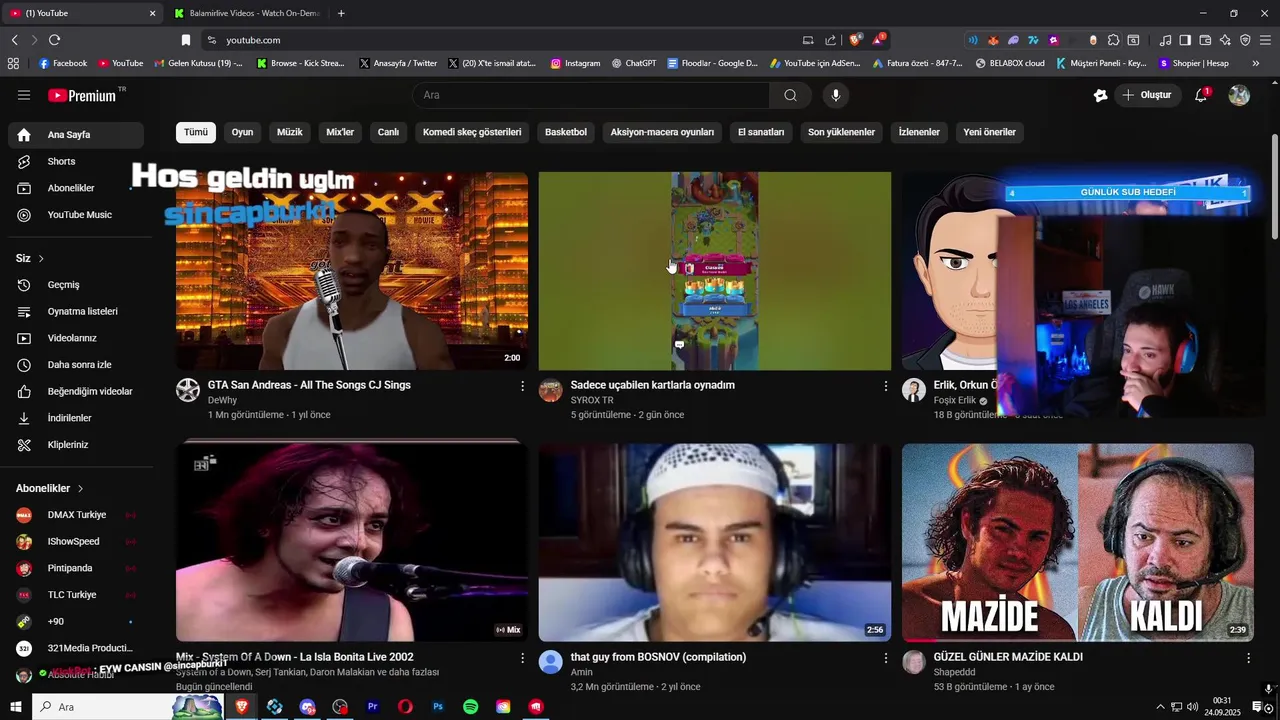
Task: Open the notifications bell
Action: click(1201, 95)
